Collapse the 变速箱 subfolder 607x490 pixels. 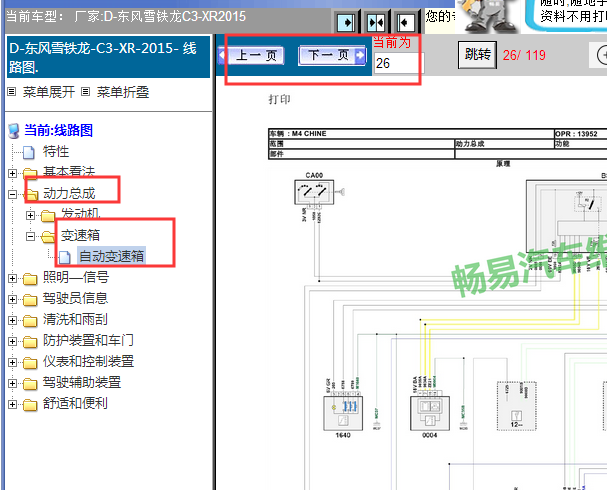click(x=31, y=236)
